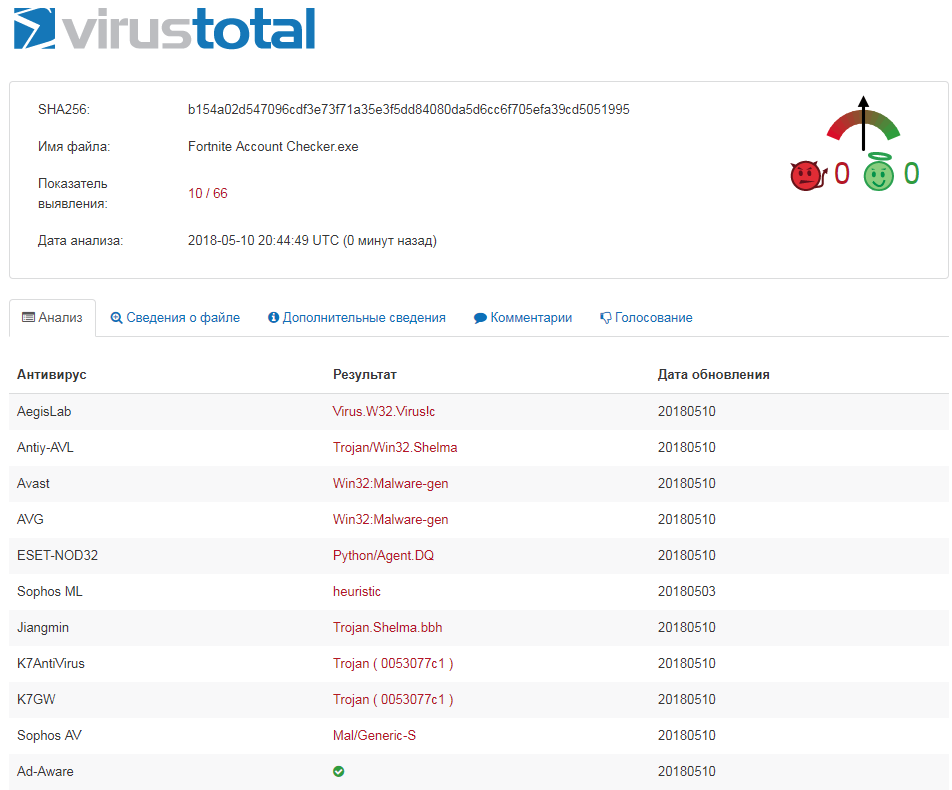Click the green angel harmless vote icon
The height and width of the screenshot is (790, 952).
pyautogui.click(x=879, y=172)
